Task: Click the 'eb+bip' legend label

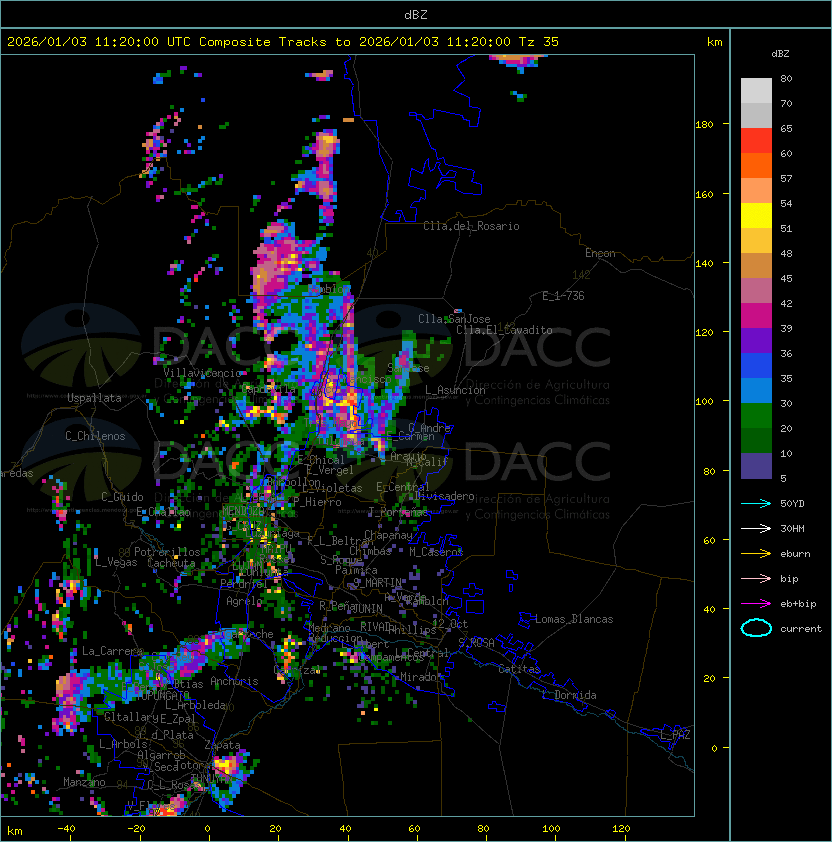Action: [798, 604]
